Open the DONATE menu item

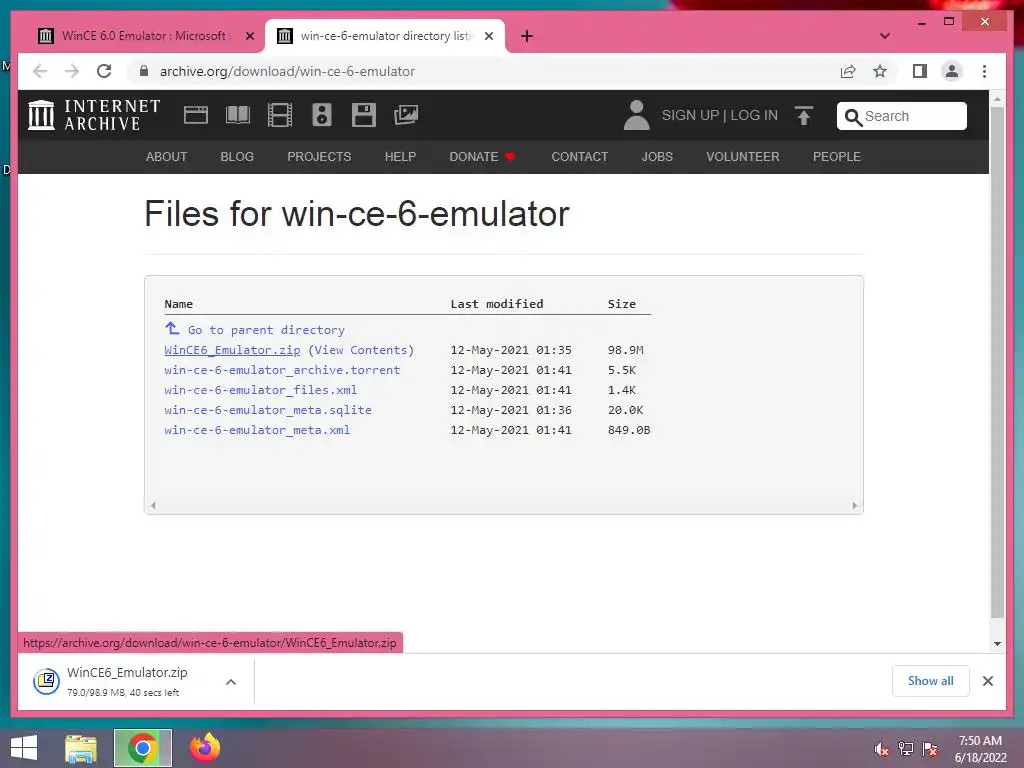(x=482, y=157)
